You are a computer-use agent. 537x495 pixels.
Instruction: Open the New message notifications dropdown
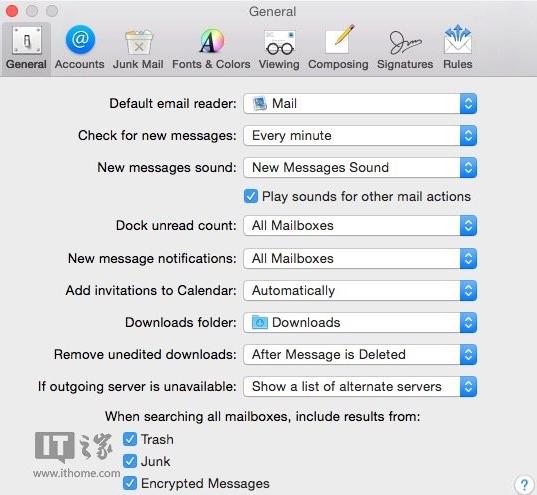click(360, 258)
